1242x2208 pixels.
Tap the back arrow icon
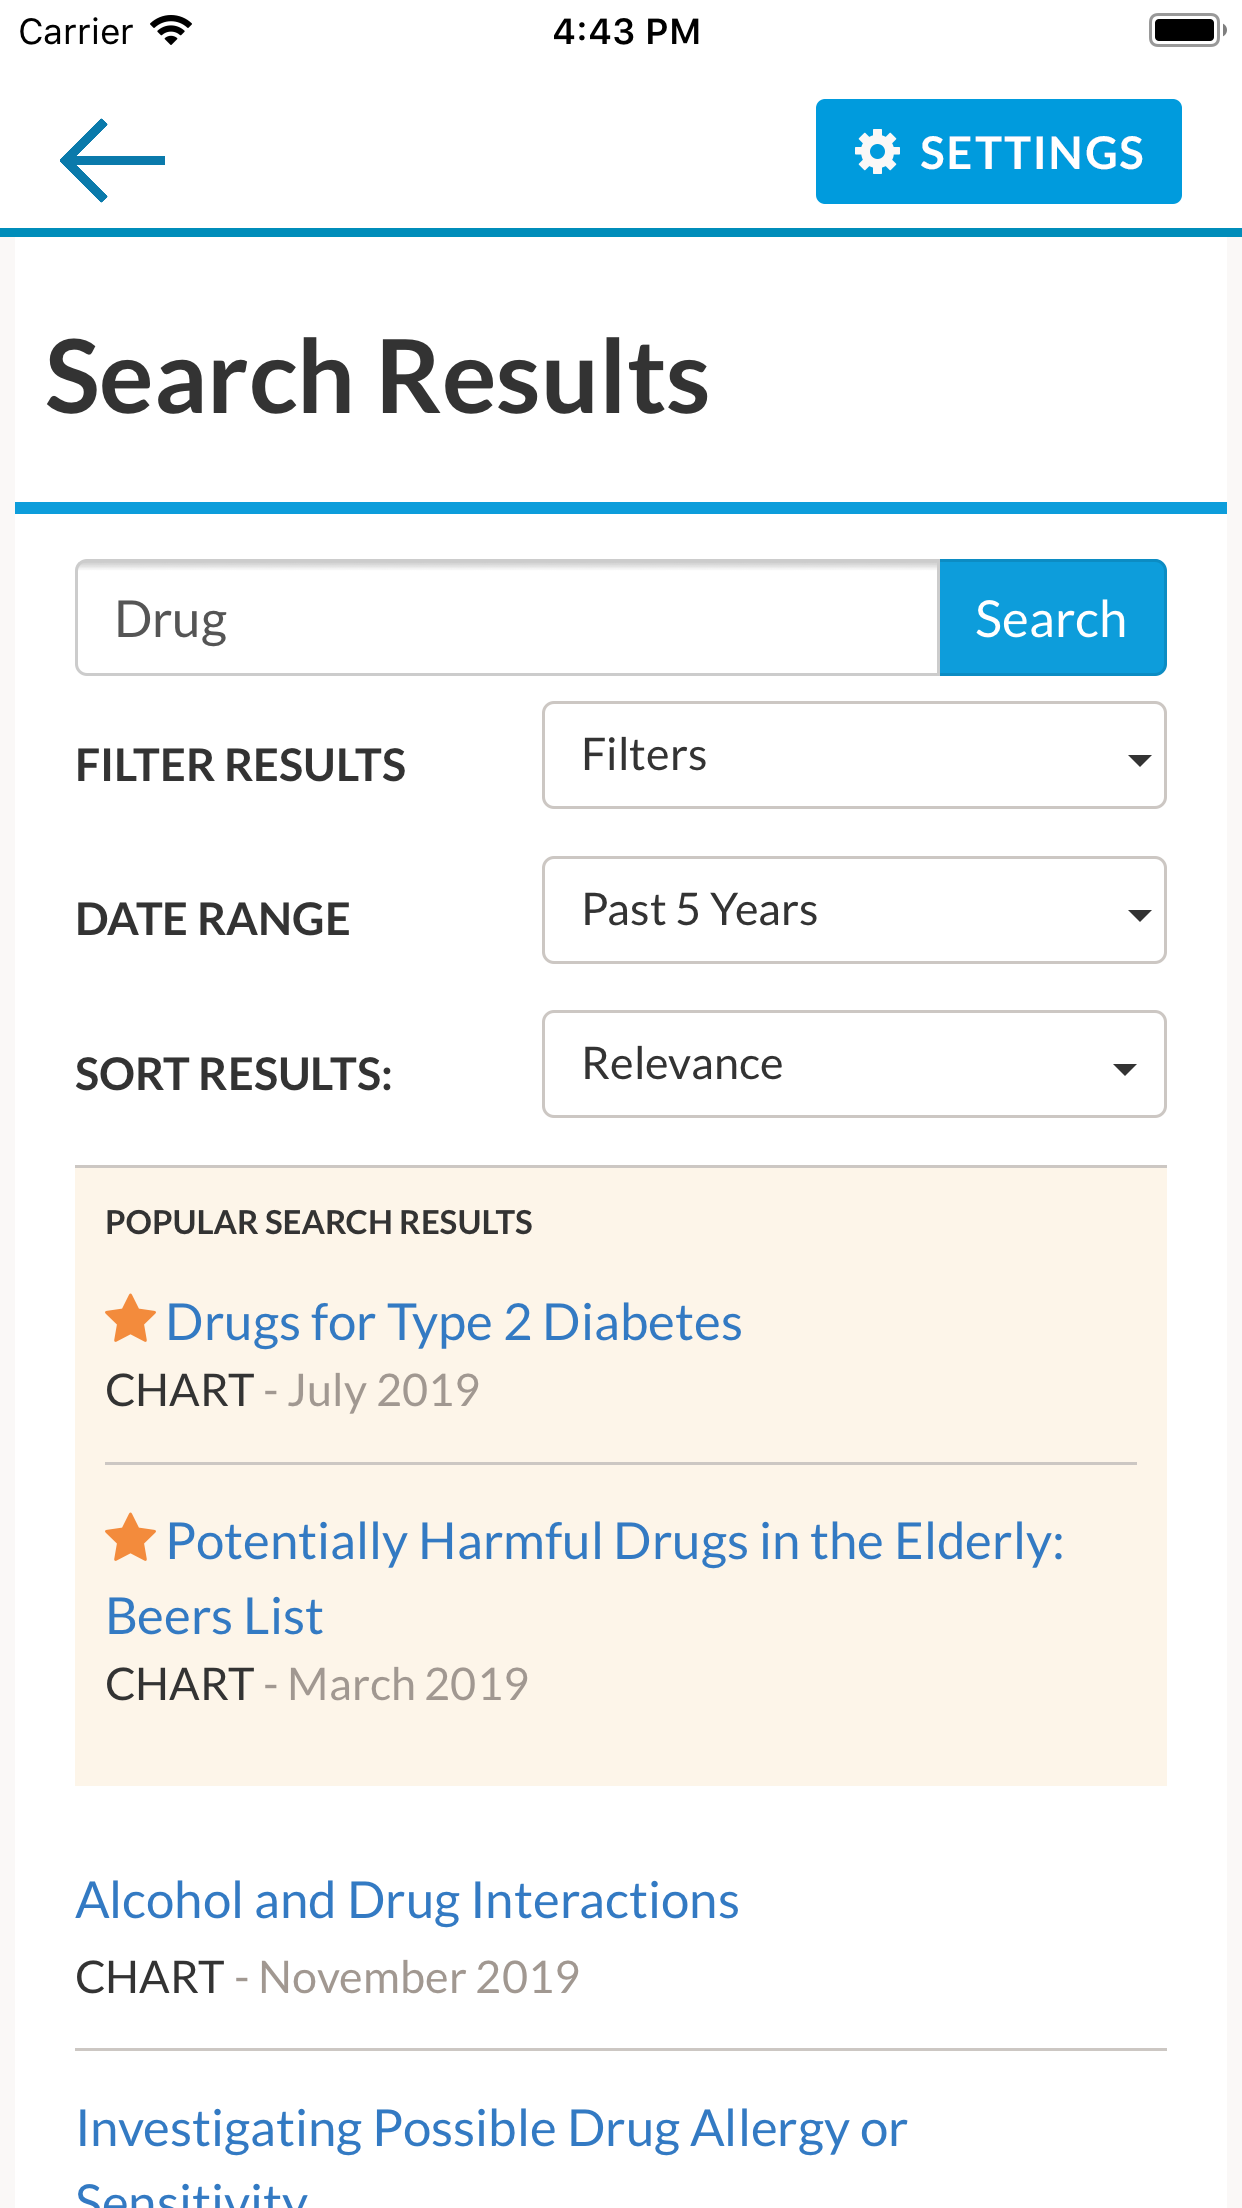point(112,160)
